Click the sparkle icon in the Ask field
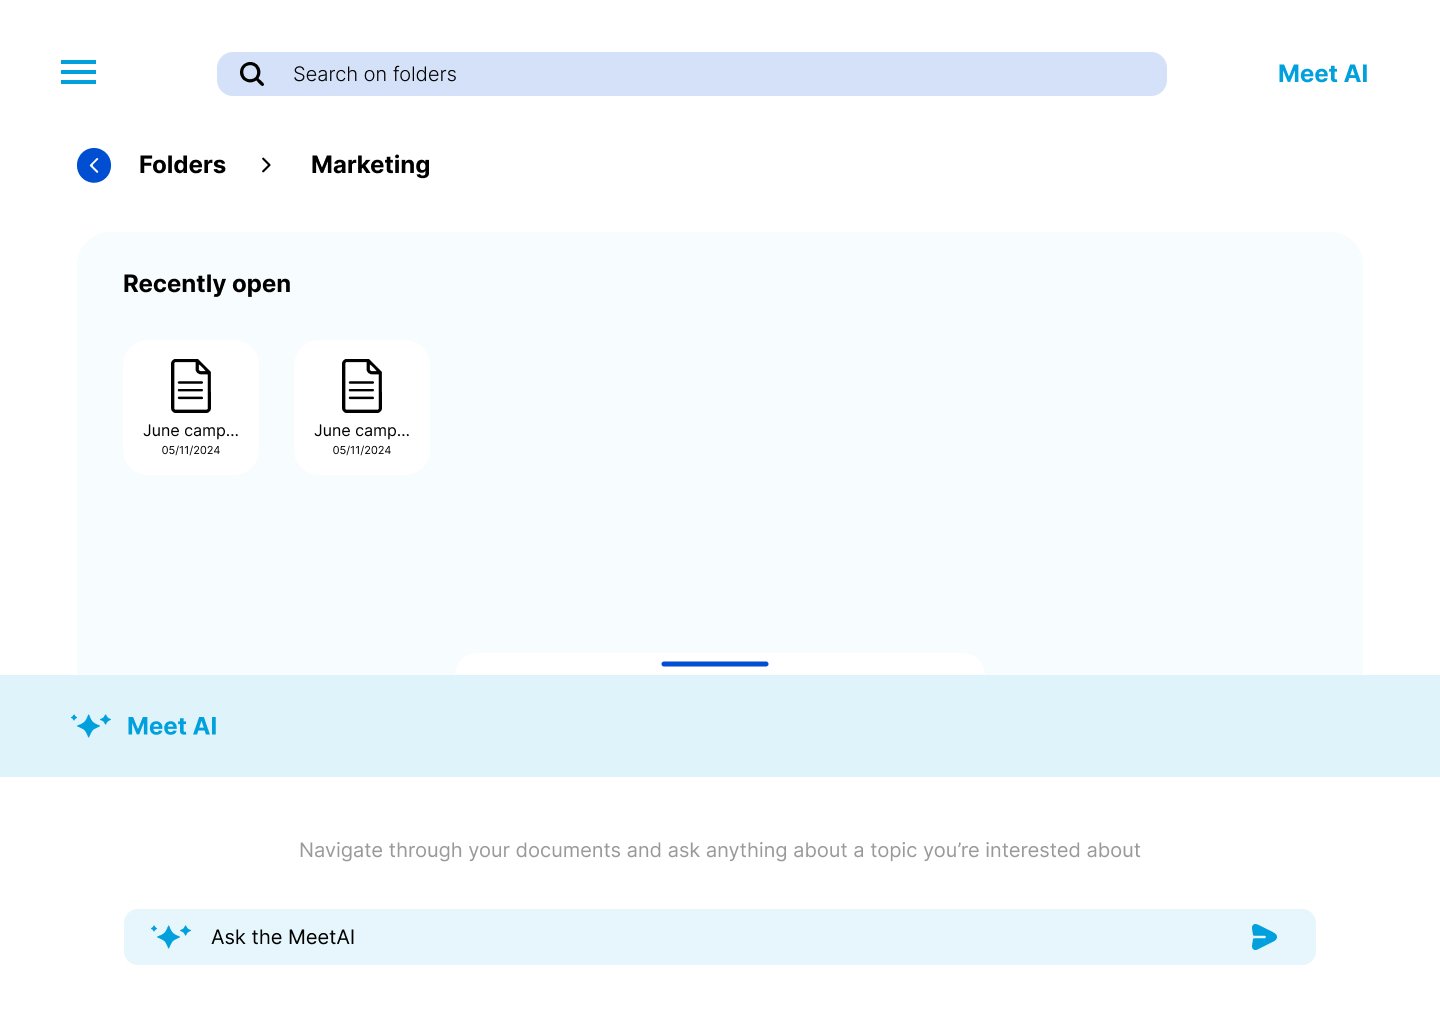Image resolution: width=1440 pixels, height=1024 pixels. tap(170, 936)
